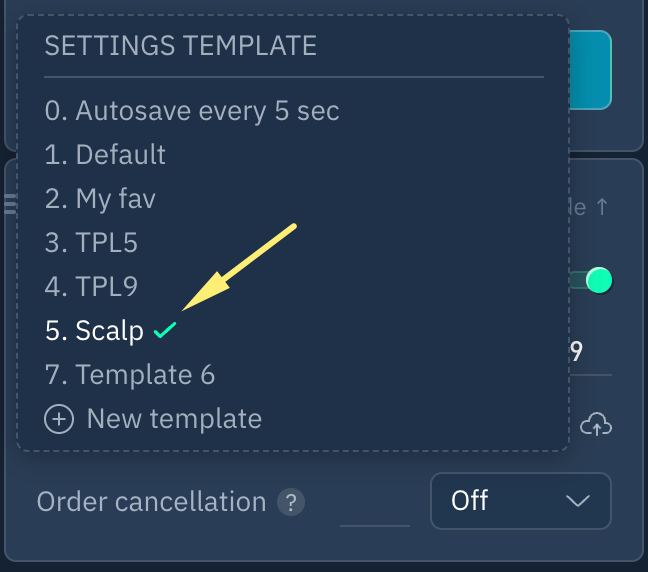Create a New template via its label
Image resolution: width=648 pixels, height=572 pixels.
(x=174, y=418)
